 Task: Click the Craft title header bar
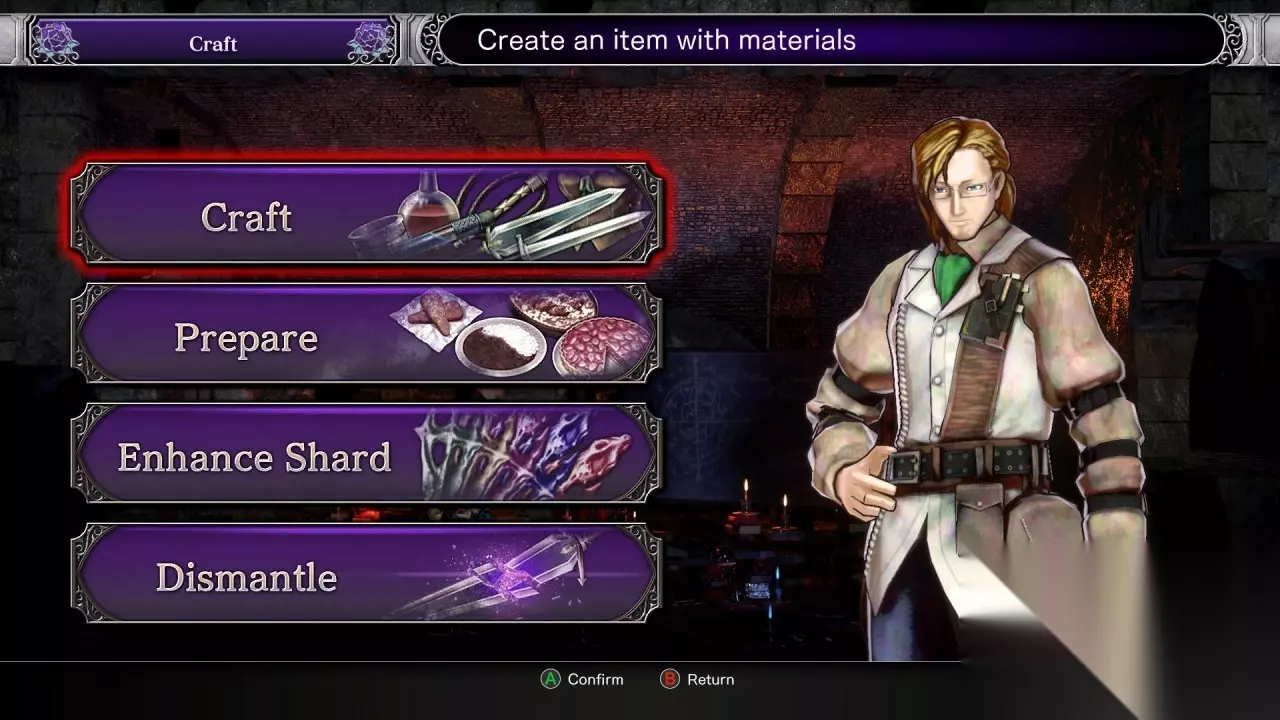(x=213, y=41)
